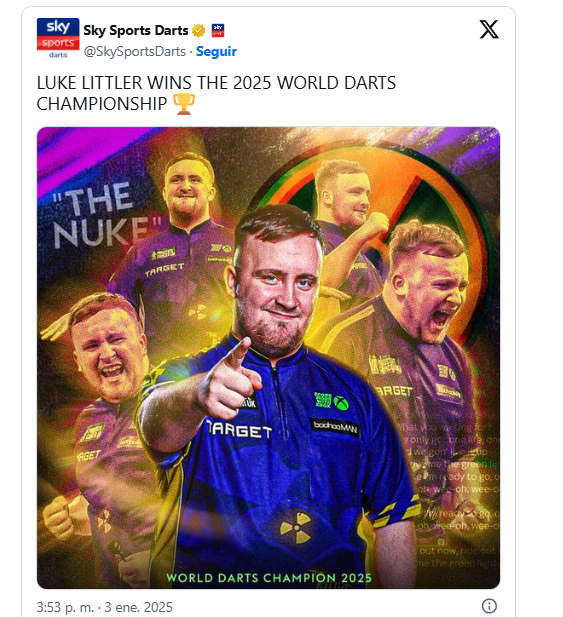This screenshot has width=563, height=617.
Task: Open the tweet's champion poster image
Action: click(268, 358)
